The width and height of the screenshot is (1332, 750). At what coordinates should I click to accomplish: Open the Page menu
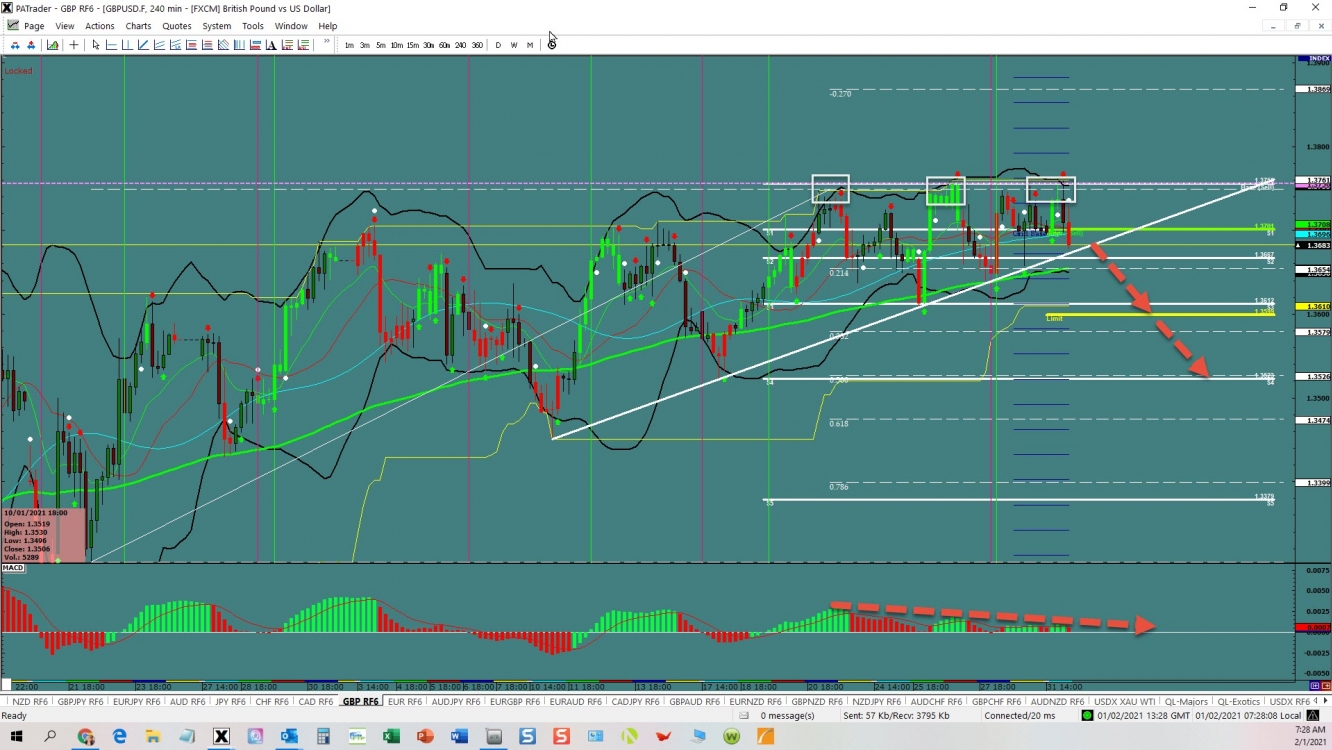[33, 26]
